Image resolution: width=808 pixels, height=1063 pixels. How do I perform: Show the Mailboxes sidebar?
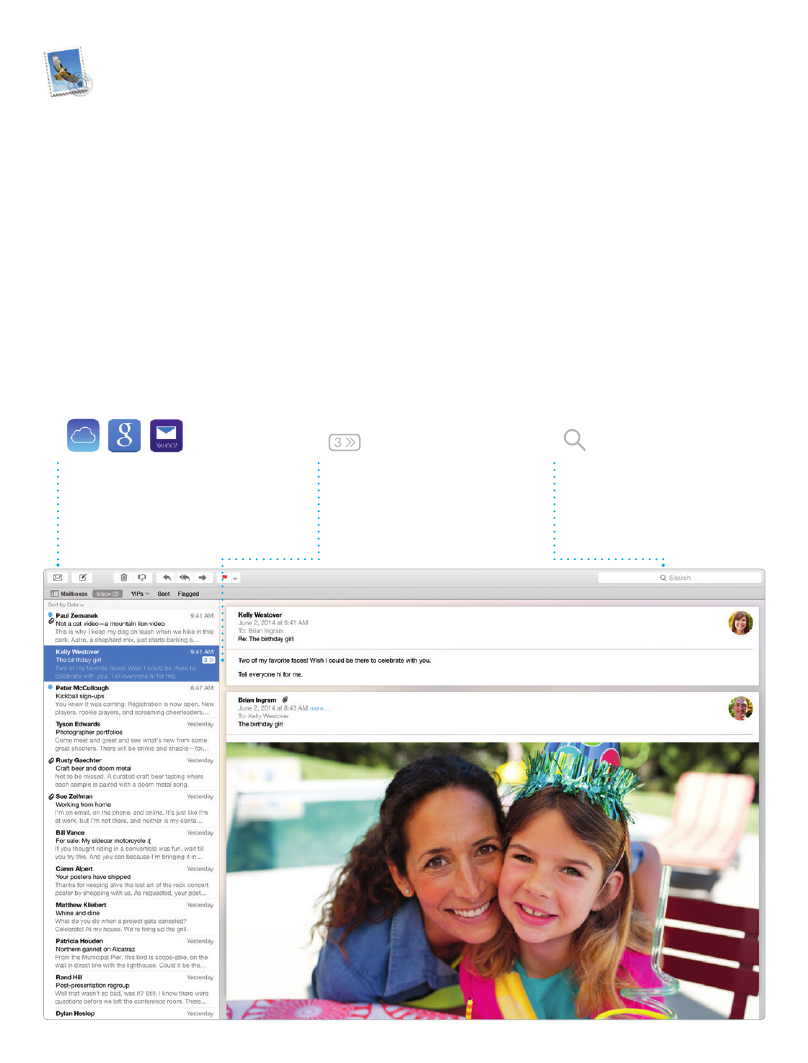pyautogui.click(x=69, y=594)
